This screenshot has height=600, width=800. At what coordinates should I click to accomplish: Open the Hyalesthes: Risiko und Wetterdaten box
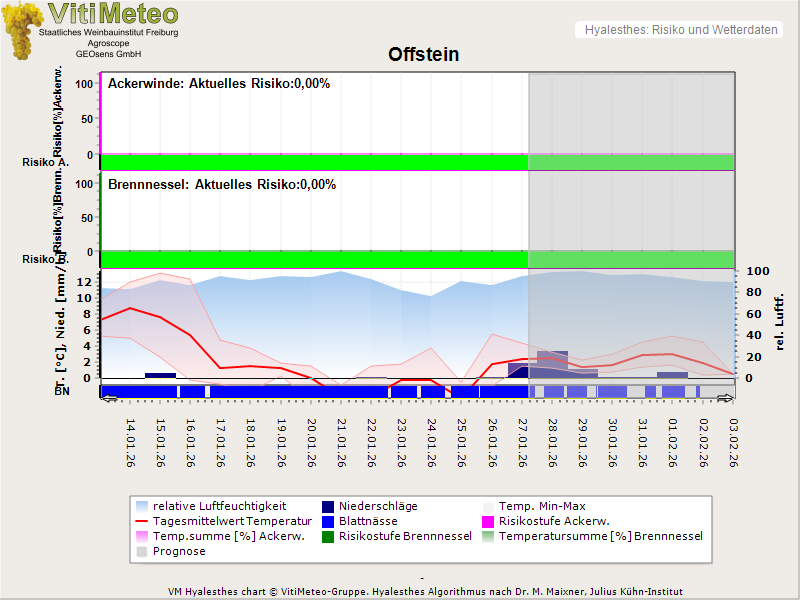[x=680, y=30]
